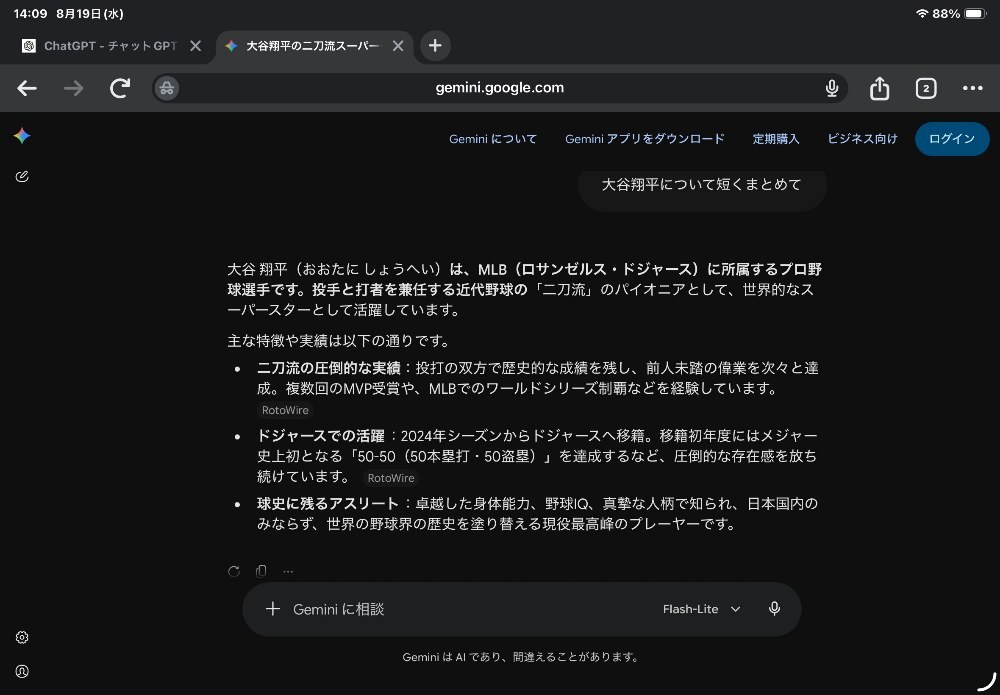Open the tab switcher showing 2 tabs
Viewport: 1000px width, 695px height.
click(x=926, y=88)
